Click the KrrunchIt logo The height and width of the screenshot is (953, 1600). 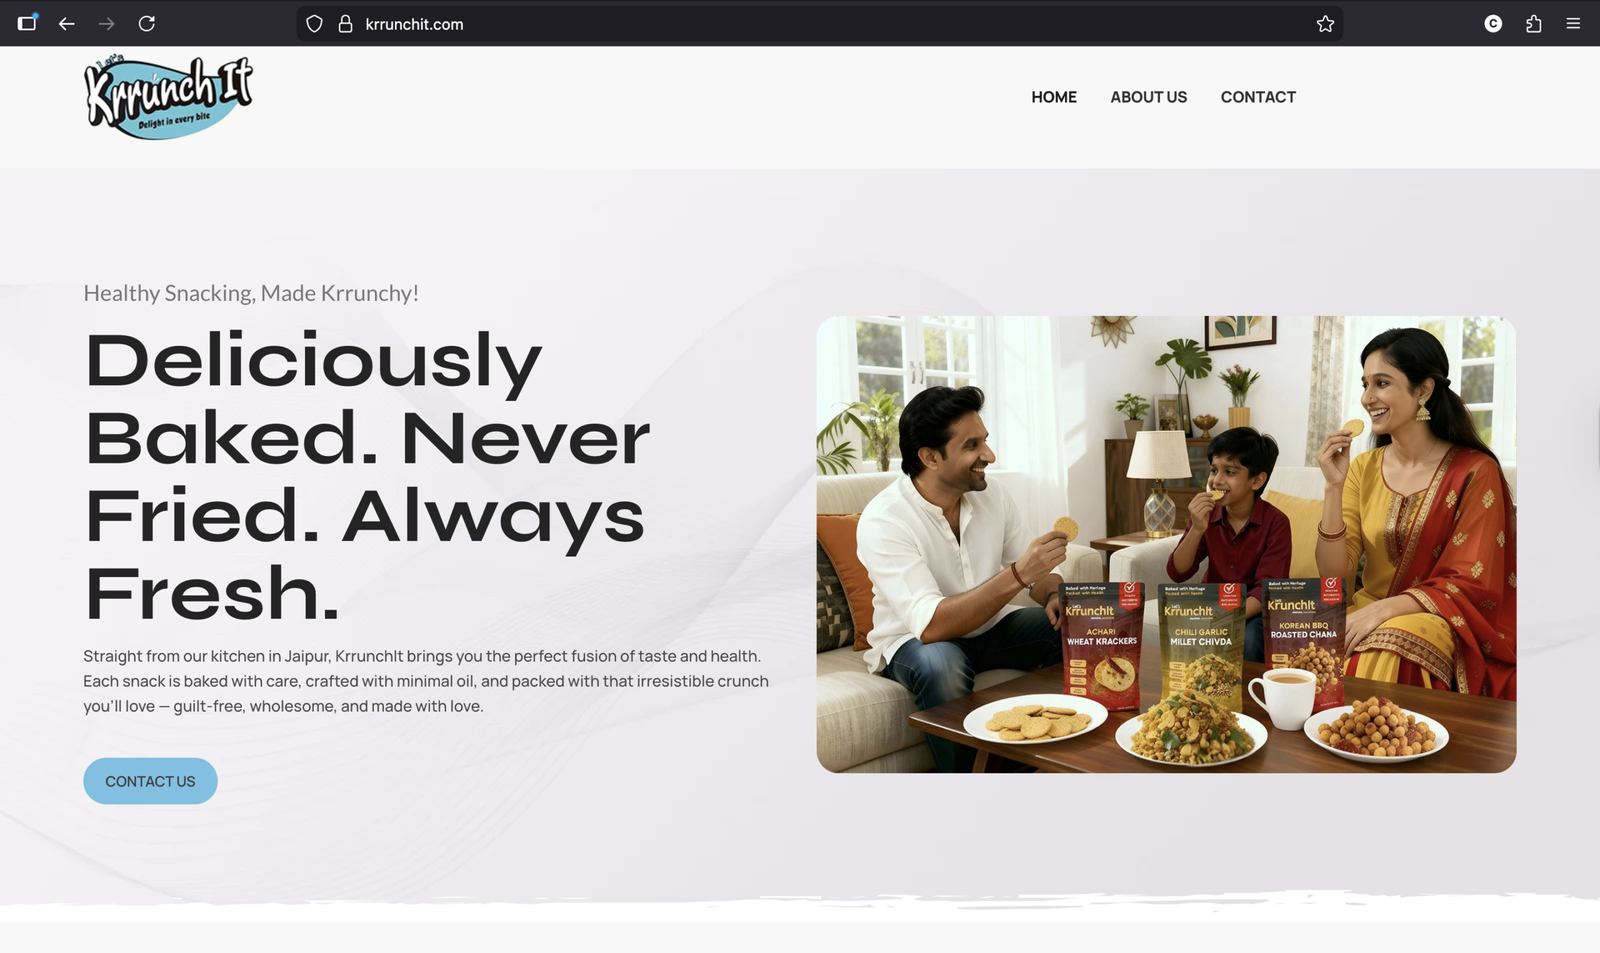168,97
